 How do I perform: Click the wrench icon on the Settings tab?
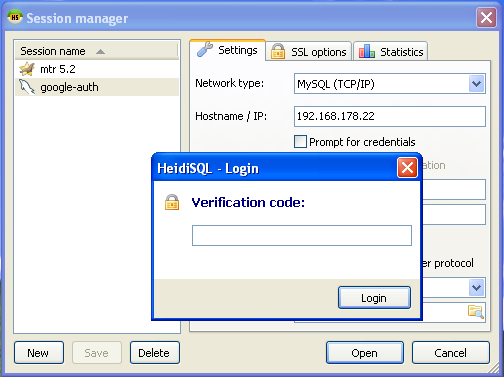tap(205, 49)
